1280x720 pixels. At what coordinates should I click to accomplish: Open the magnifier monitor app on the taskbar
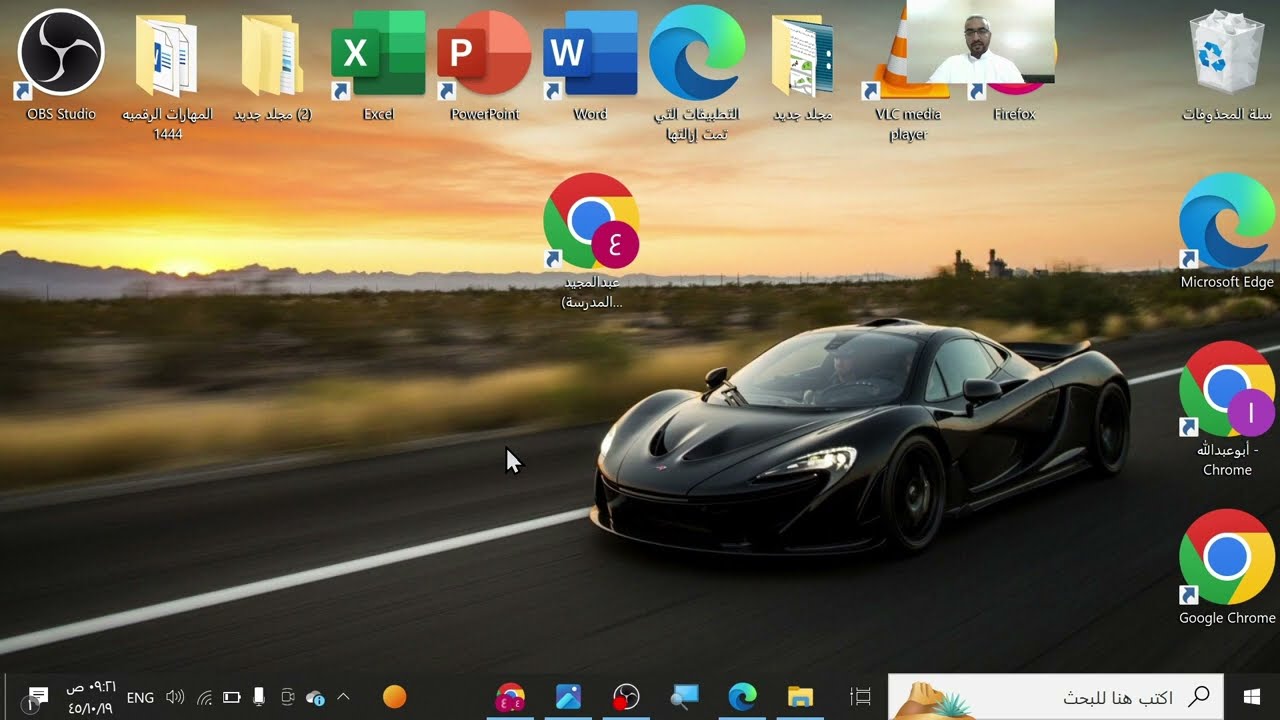tap(685, 697)
